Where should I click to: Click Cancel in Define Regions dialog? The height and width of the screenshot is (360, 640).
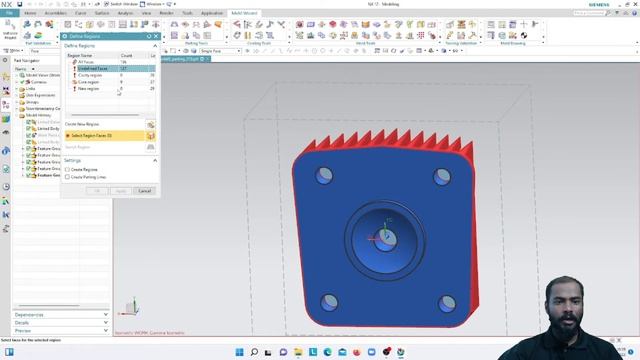[x=144, y=191]
